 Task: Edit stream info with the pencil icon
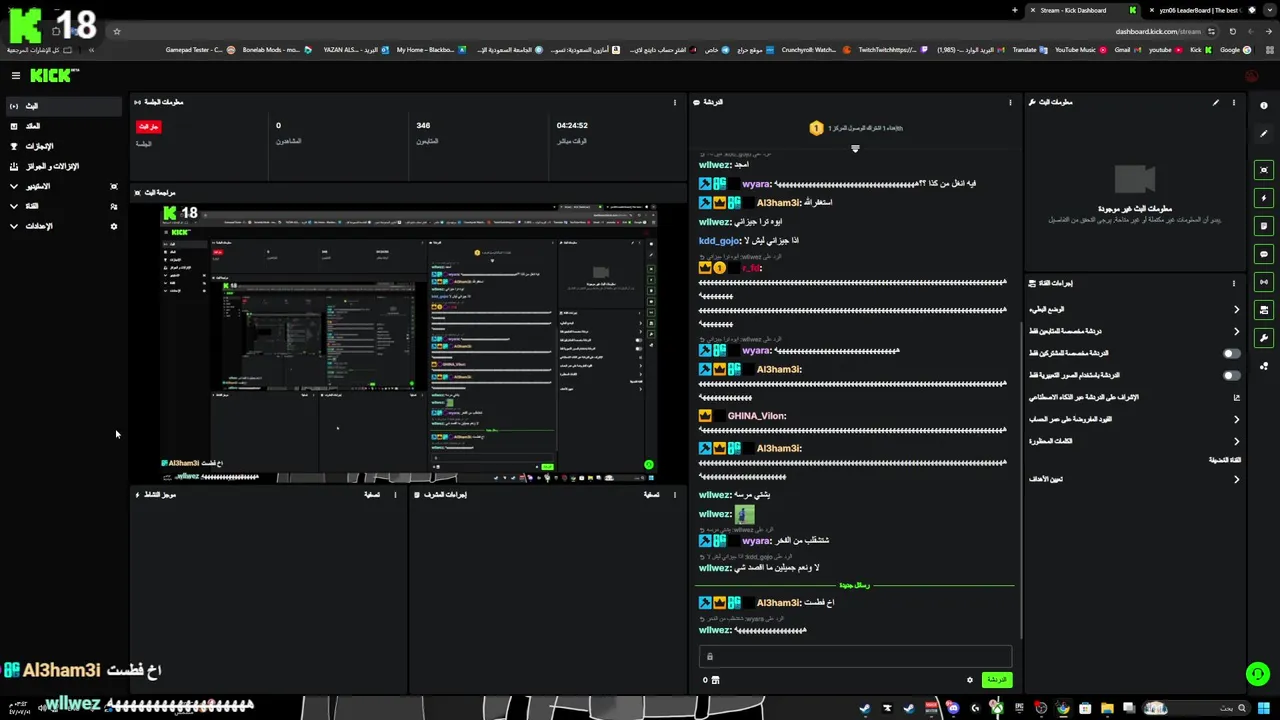coord(1216,102)
